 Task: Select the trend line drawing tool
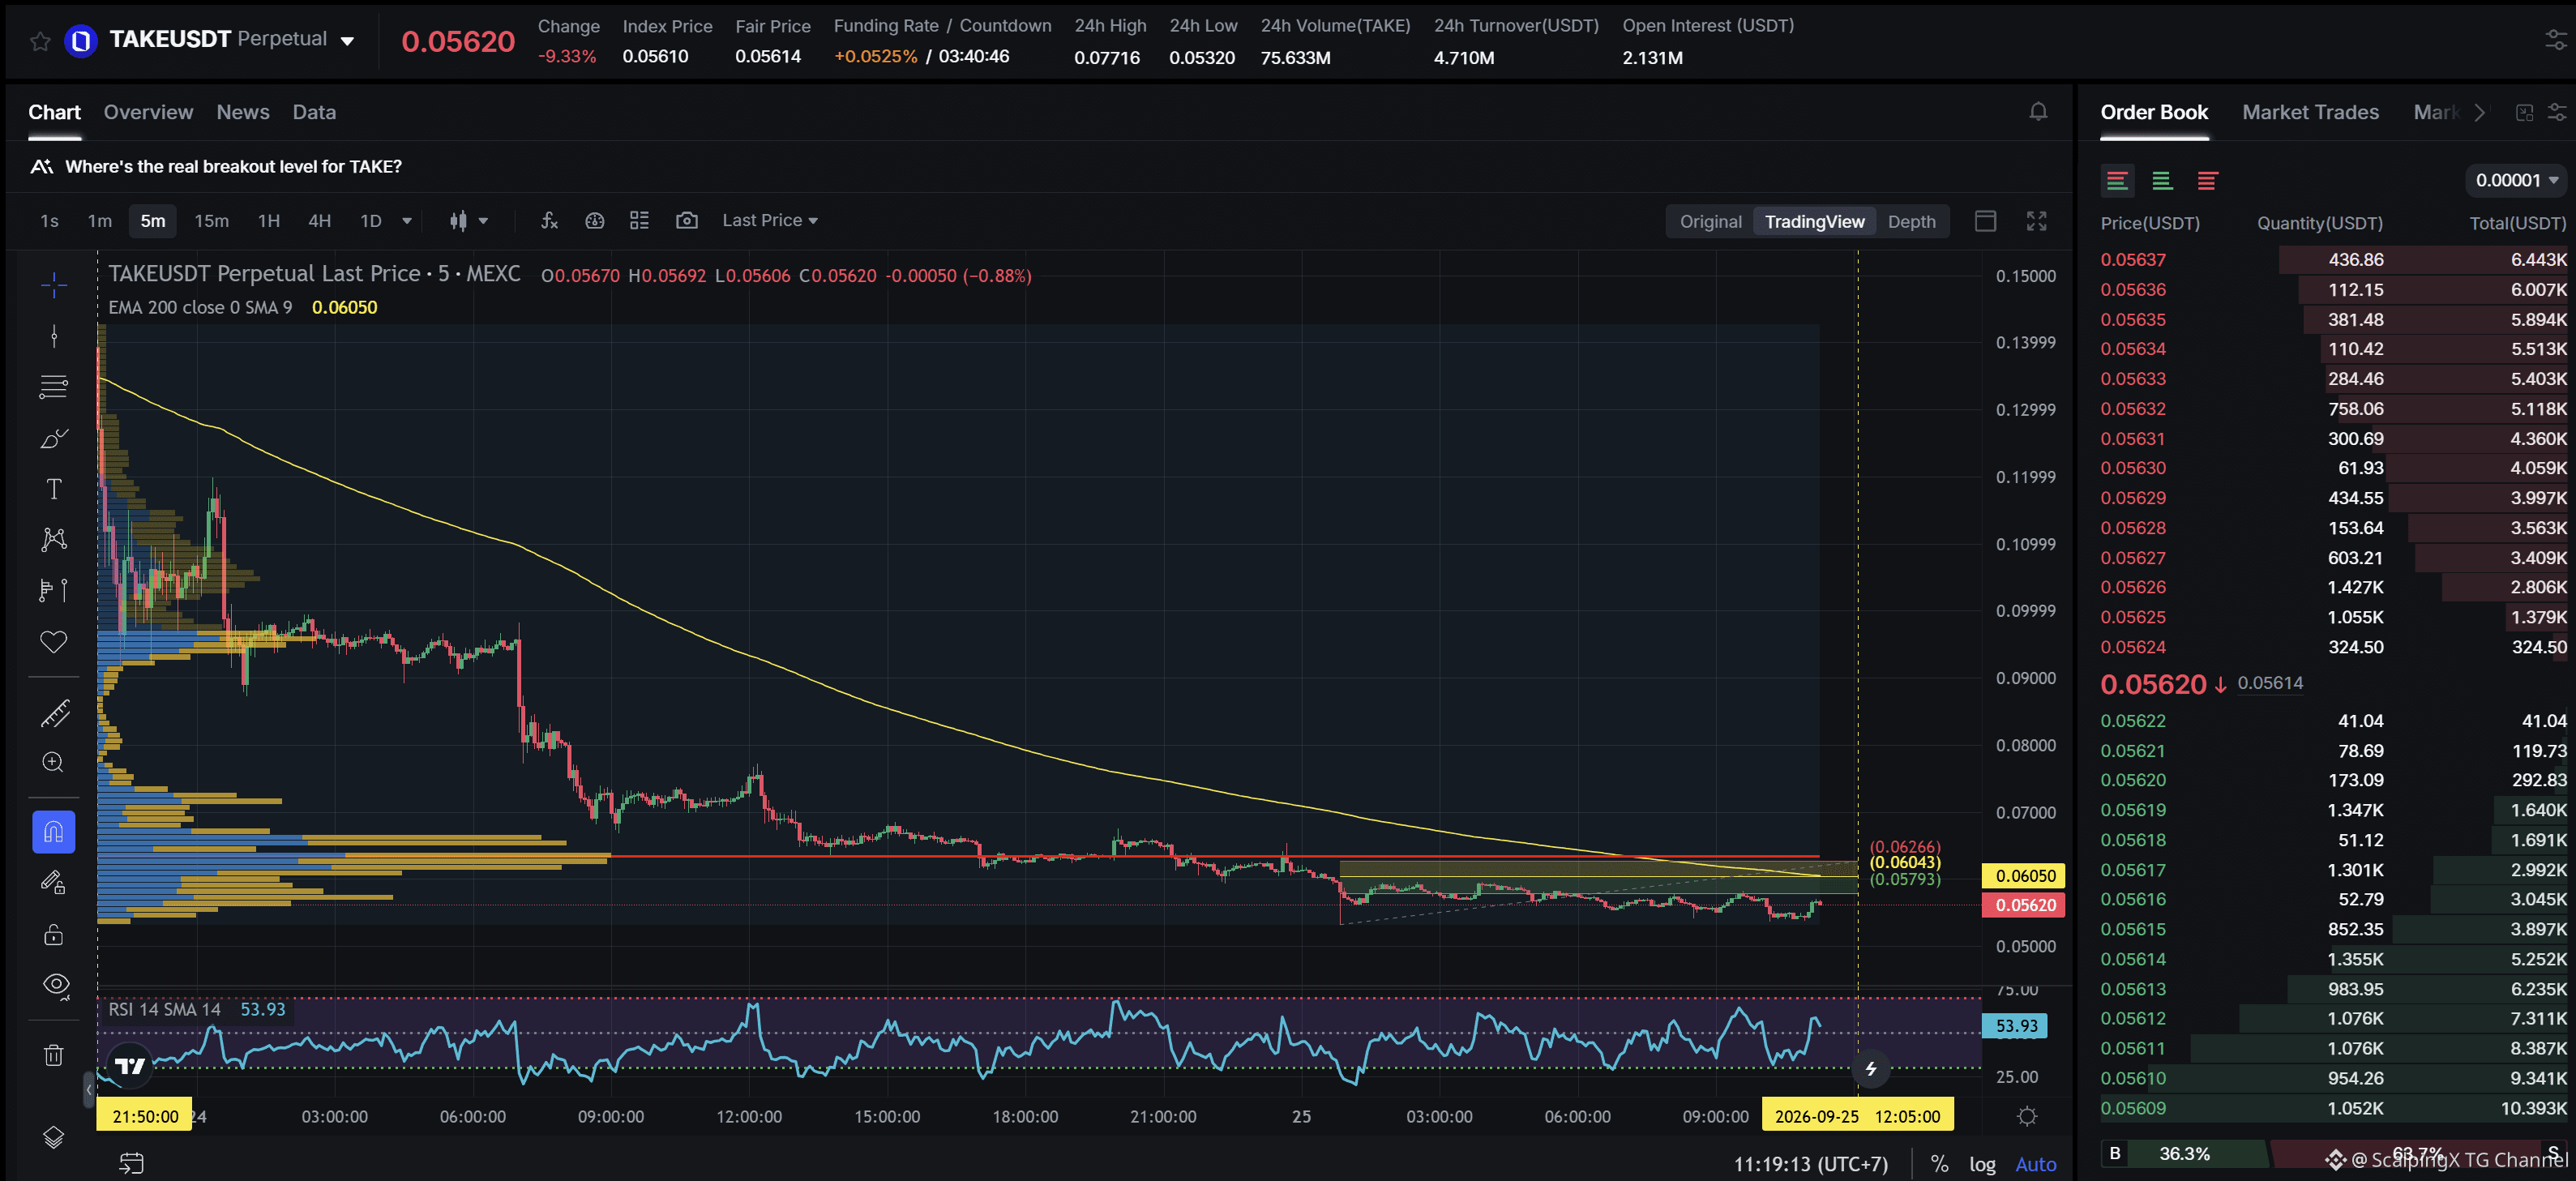[x=54, y=336]
